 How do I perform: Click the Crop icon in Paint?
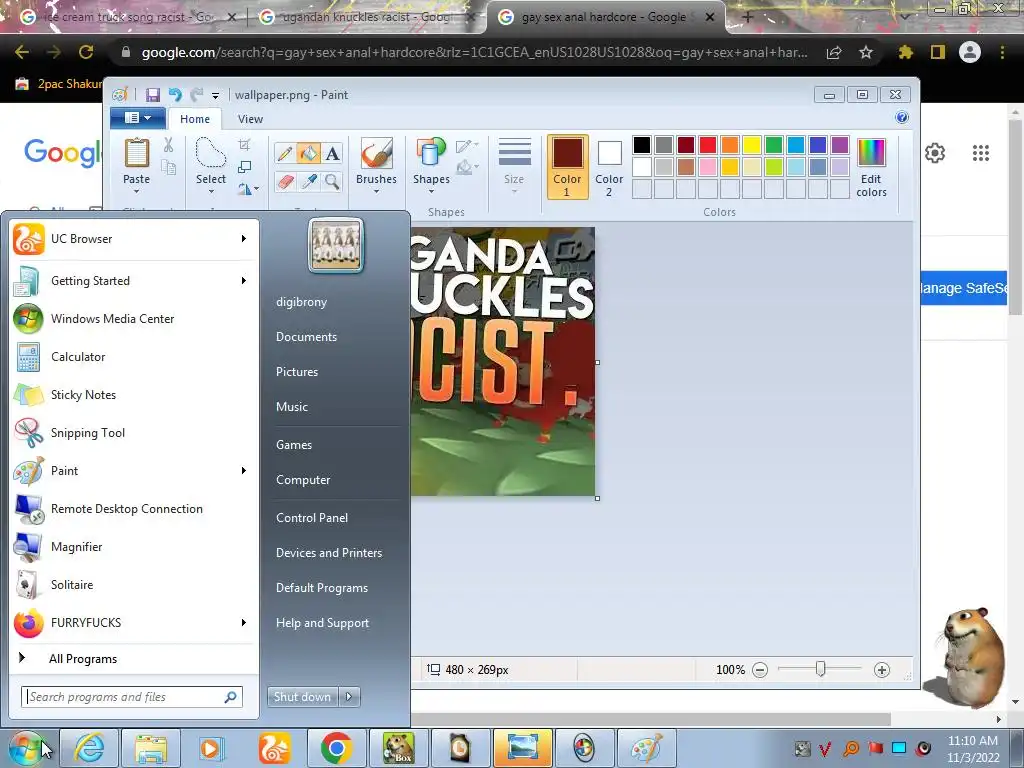click(245, 144)
